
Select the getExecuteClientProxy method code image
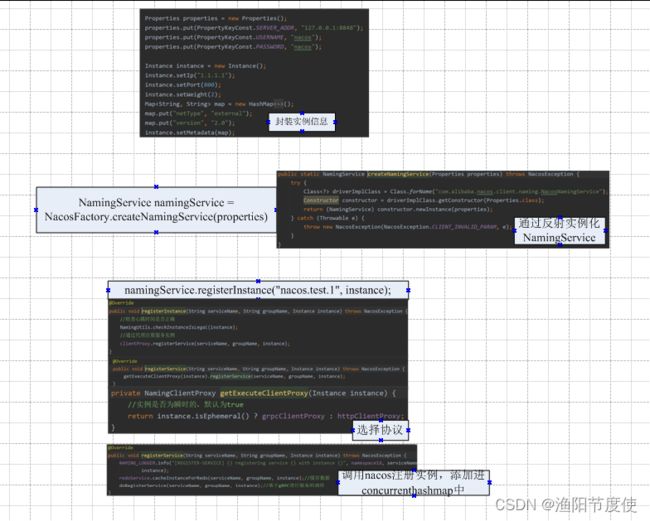pos(258,410)
